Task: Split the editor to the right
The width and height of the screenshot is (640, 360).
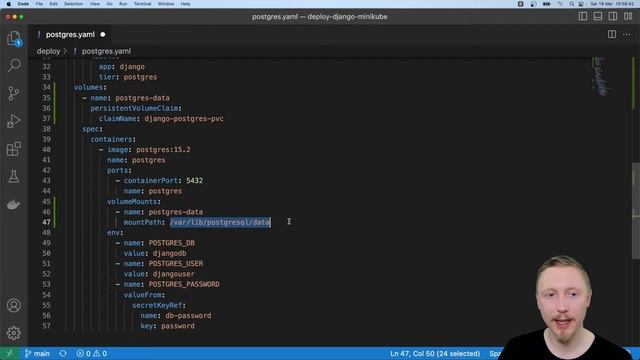Action: (x=612, y=35)
